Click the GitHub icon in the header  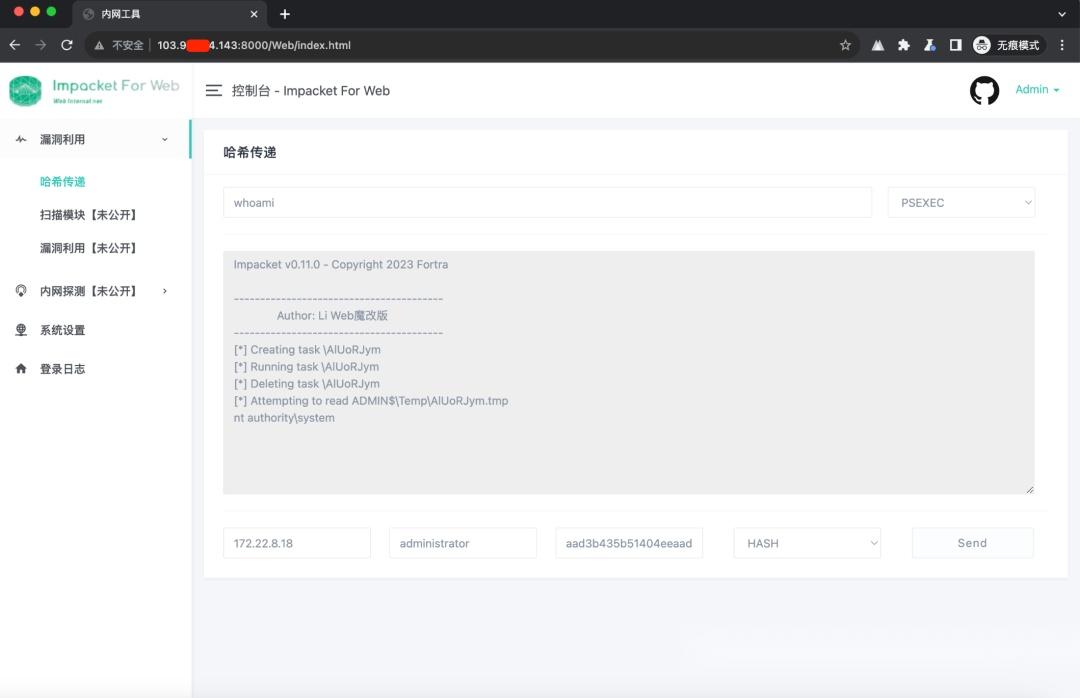(984, 90)
